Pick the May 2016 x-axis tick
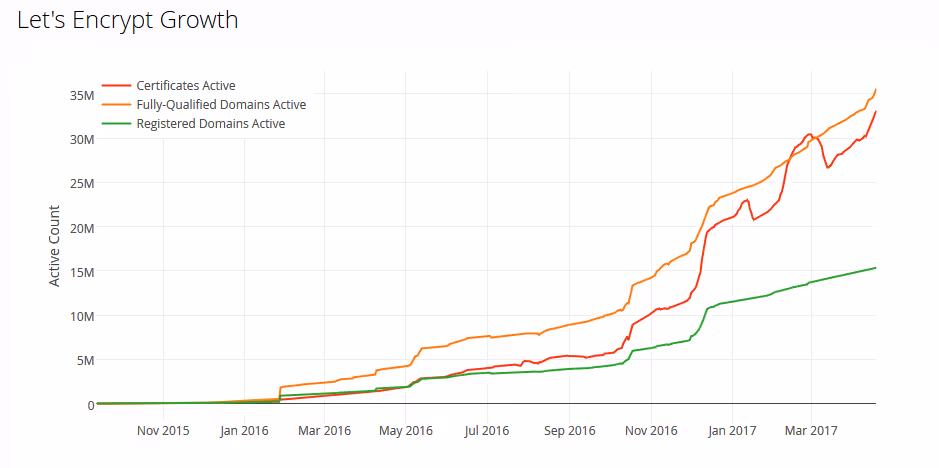The width and height of the screenshot is (939, 468). pyautogui.click(x=406, y=431)
